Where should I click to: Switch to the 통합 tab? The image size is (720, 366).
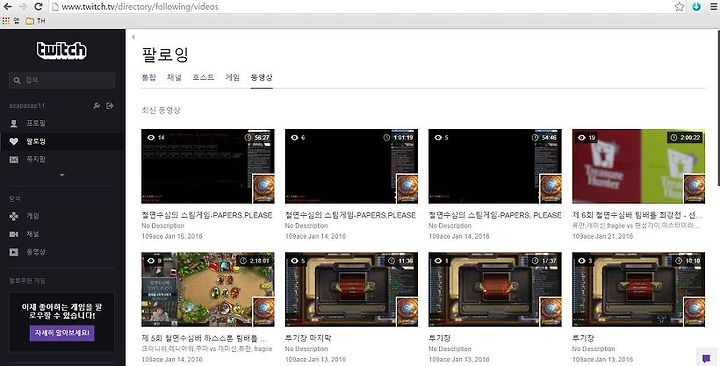pos(149,78)
